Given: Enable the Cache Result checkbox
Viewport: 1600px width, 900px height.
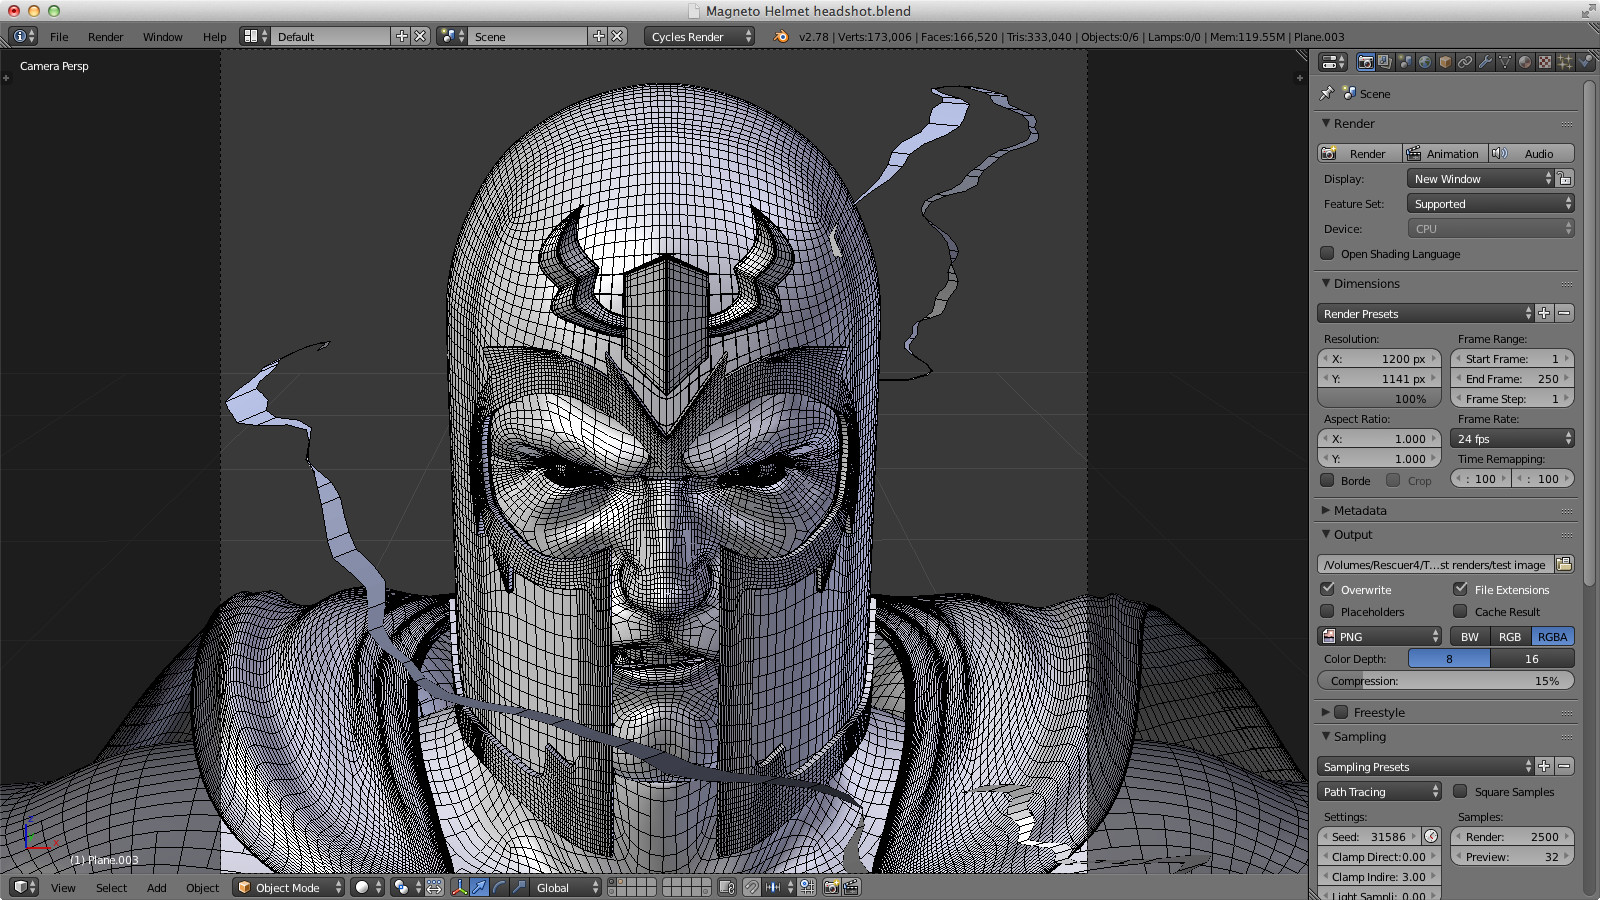Looking at the screenshot, I should tap(1460, 611).
